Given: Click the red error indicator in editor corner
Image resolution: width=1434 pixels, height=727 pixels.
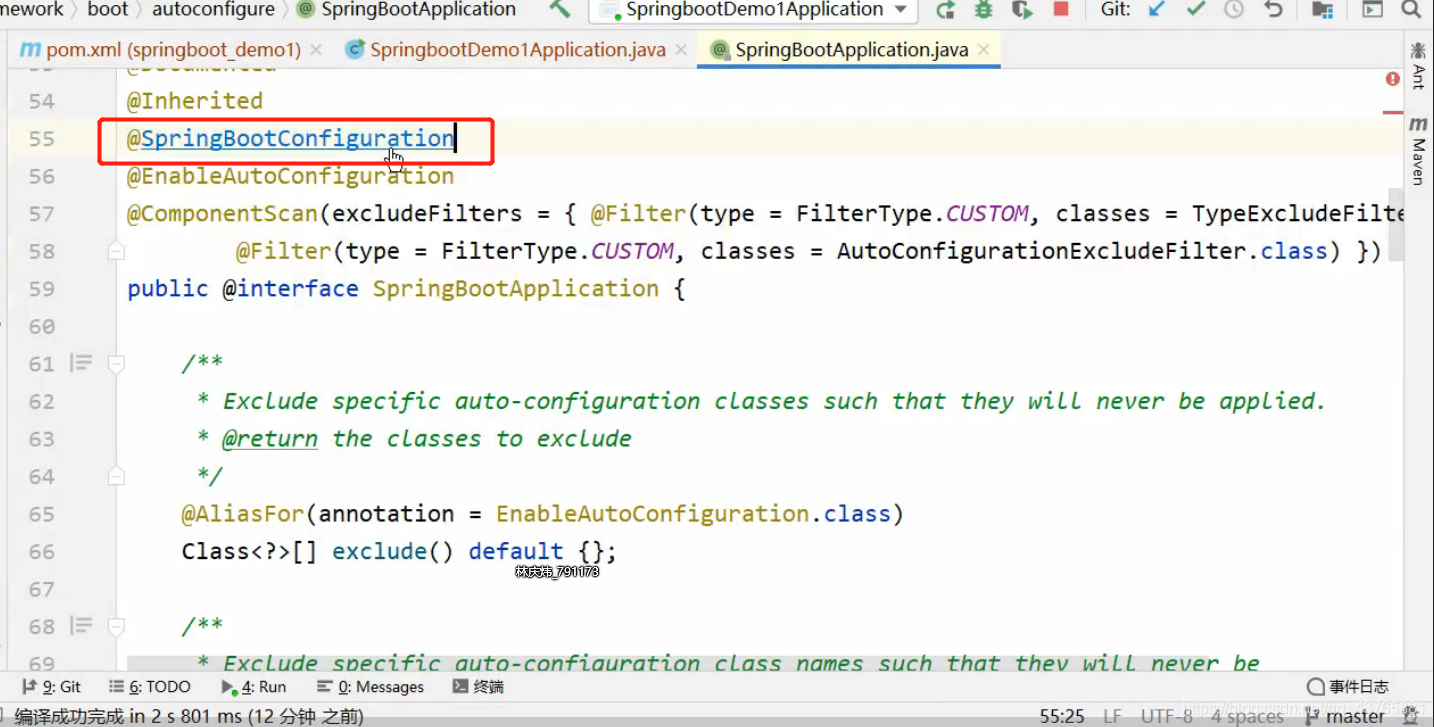Looking at the screenshot, I should [x=1392, y=79].
